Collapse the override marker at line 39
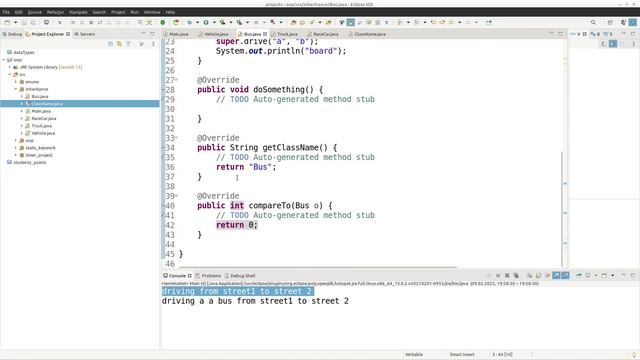The height and width of the screenshot is (360, 640). tap(176, 196)
